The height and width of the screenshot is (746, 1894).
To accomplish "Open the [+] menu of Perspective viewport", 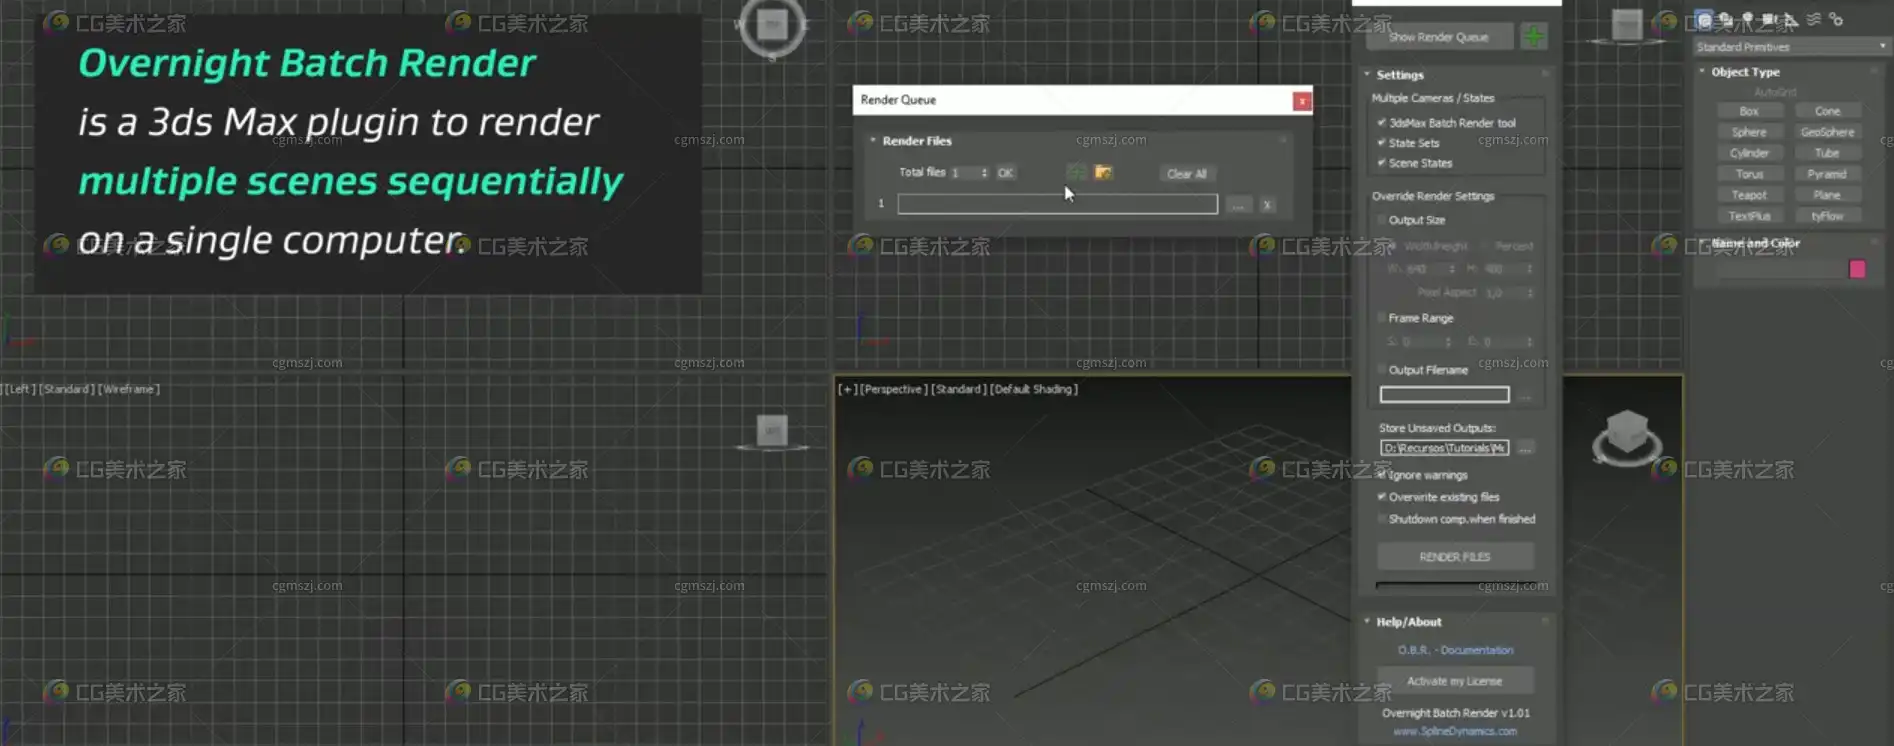I will pos(846,389).
